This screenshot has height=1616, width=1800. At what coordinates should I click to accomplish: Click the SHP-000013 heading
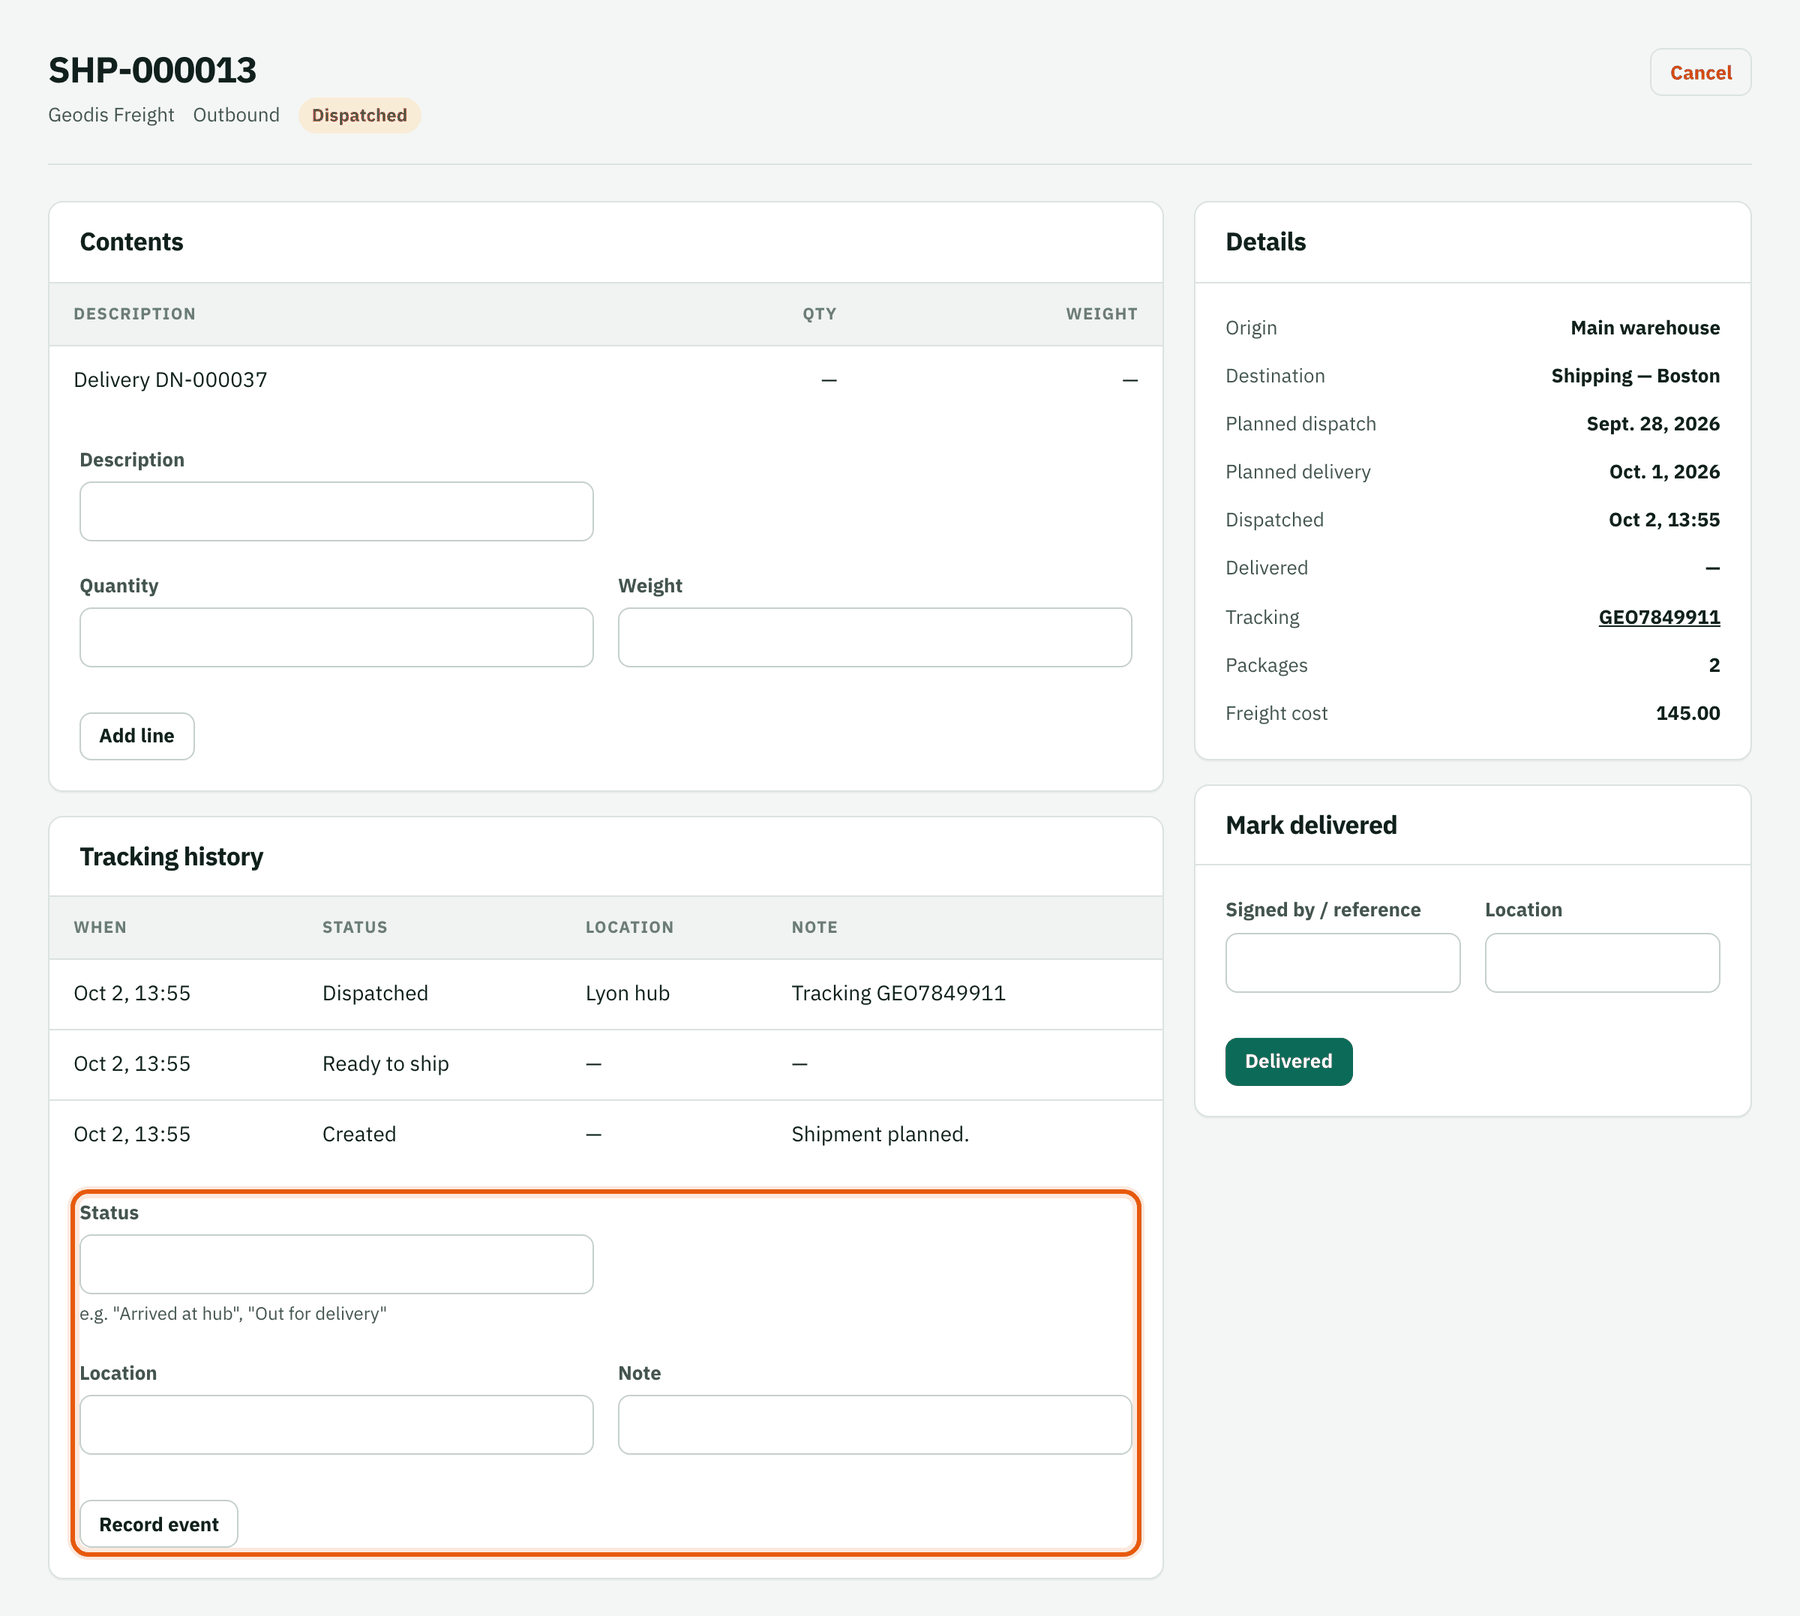(x=152, y=70)
